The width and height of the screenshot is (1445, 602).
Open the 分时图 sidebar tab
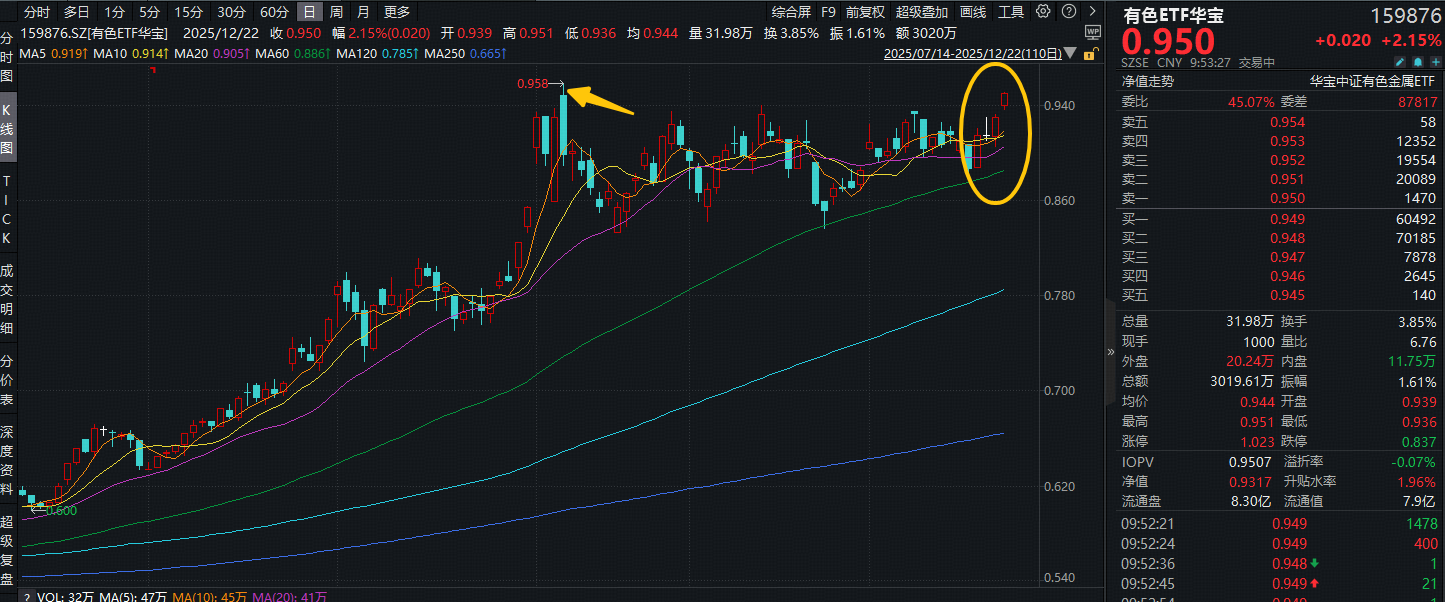[x=7, y=56]
